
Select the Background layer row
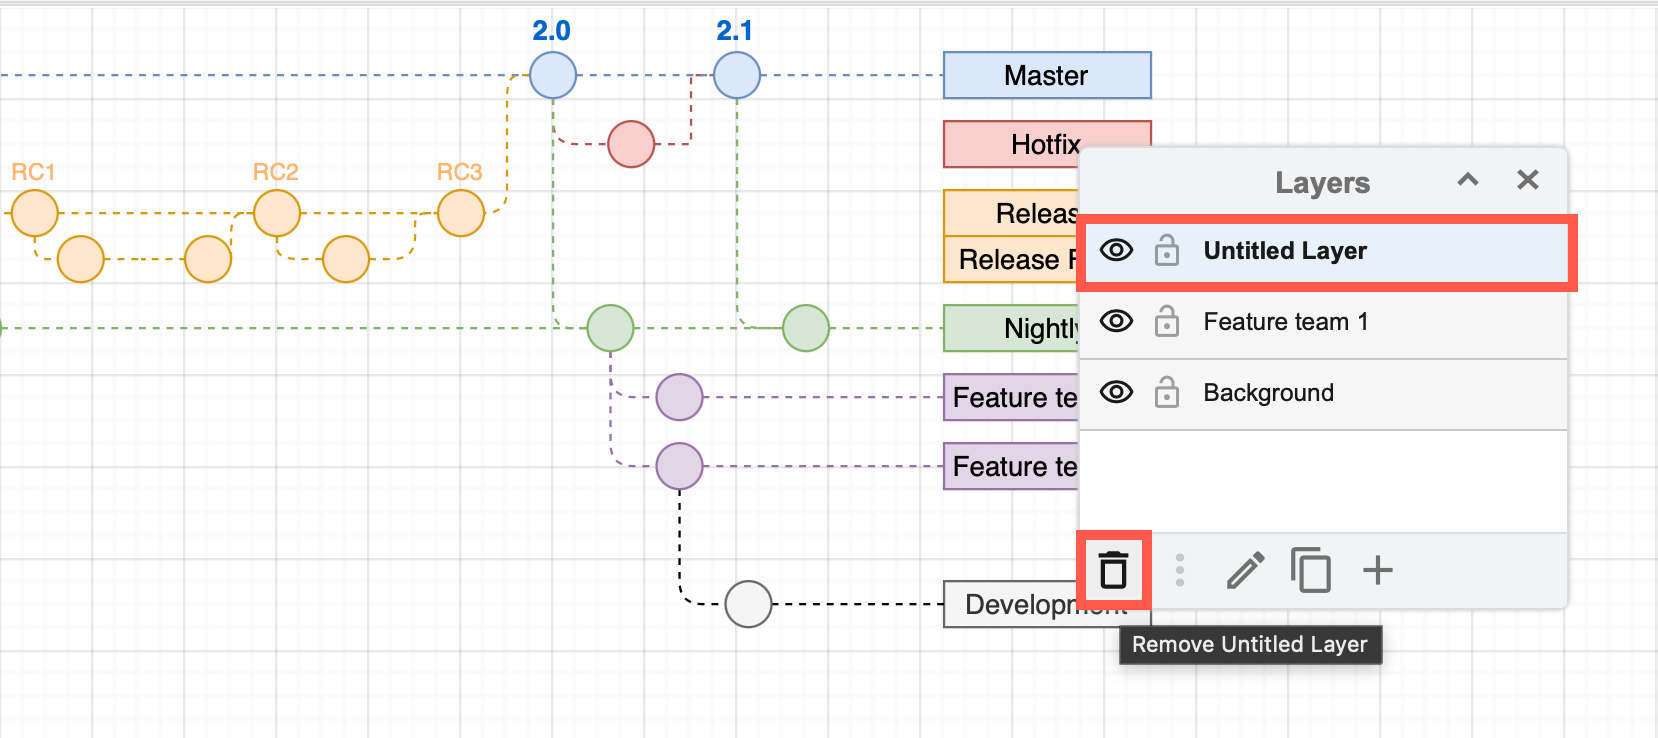pyautogui.click(x=1268, y=393)
